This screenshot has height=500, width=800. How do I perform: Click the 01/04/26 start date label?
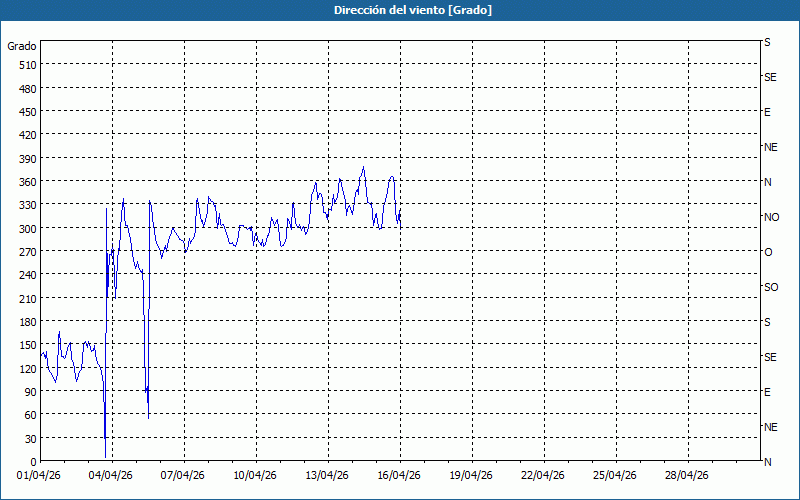40,476
